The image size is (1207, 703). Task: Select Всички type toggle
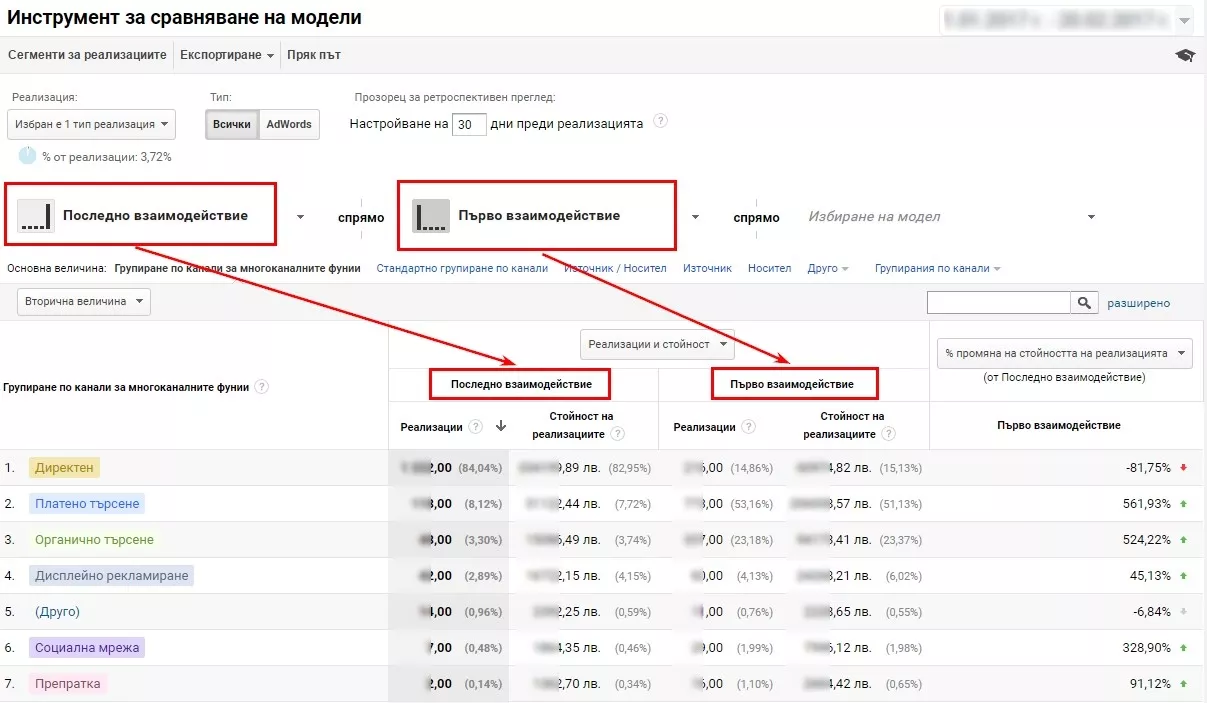[x=232, y=125]
